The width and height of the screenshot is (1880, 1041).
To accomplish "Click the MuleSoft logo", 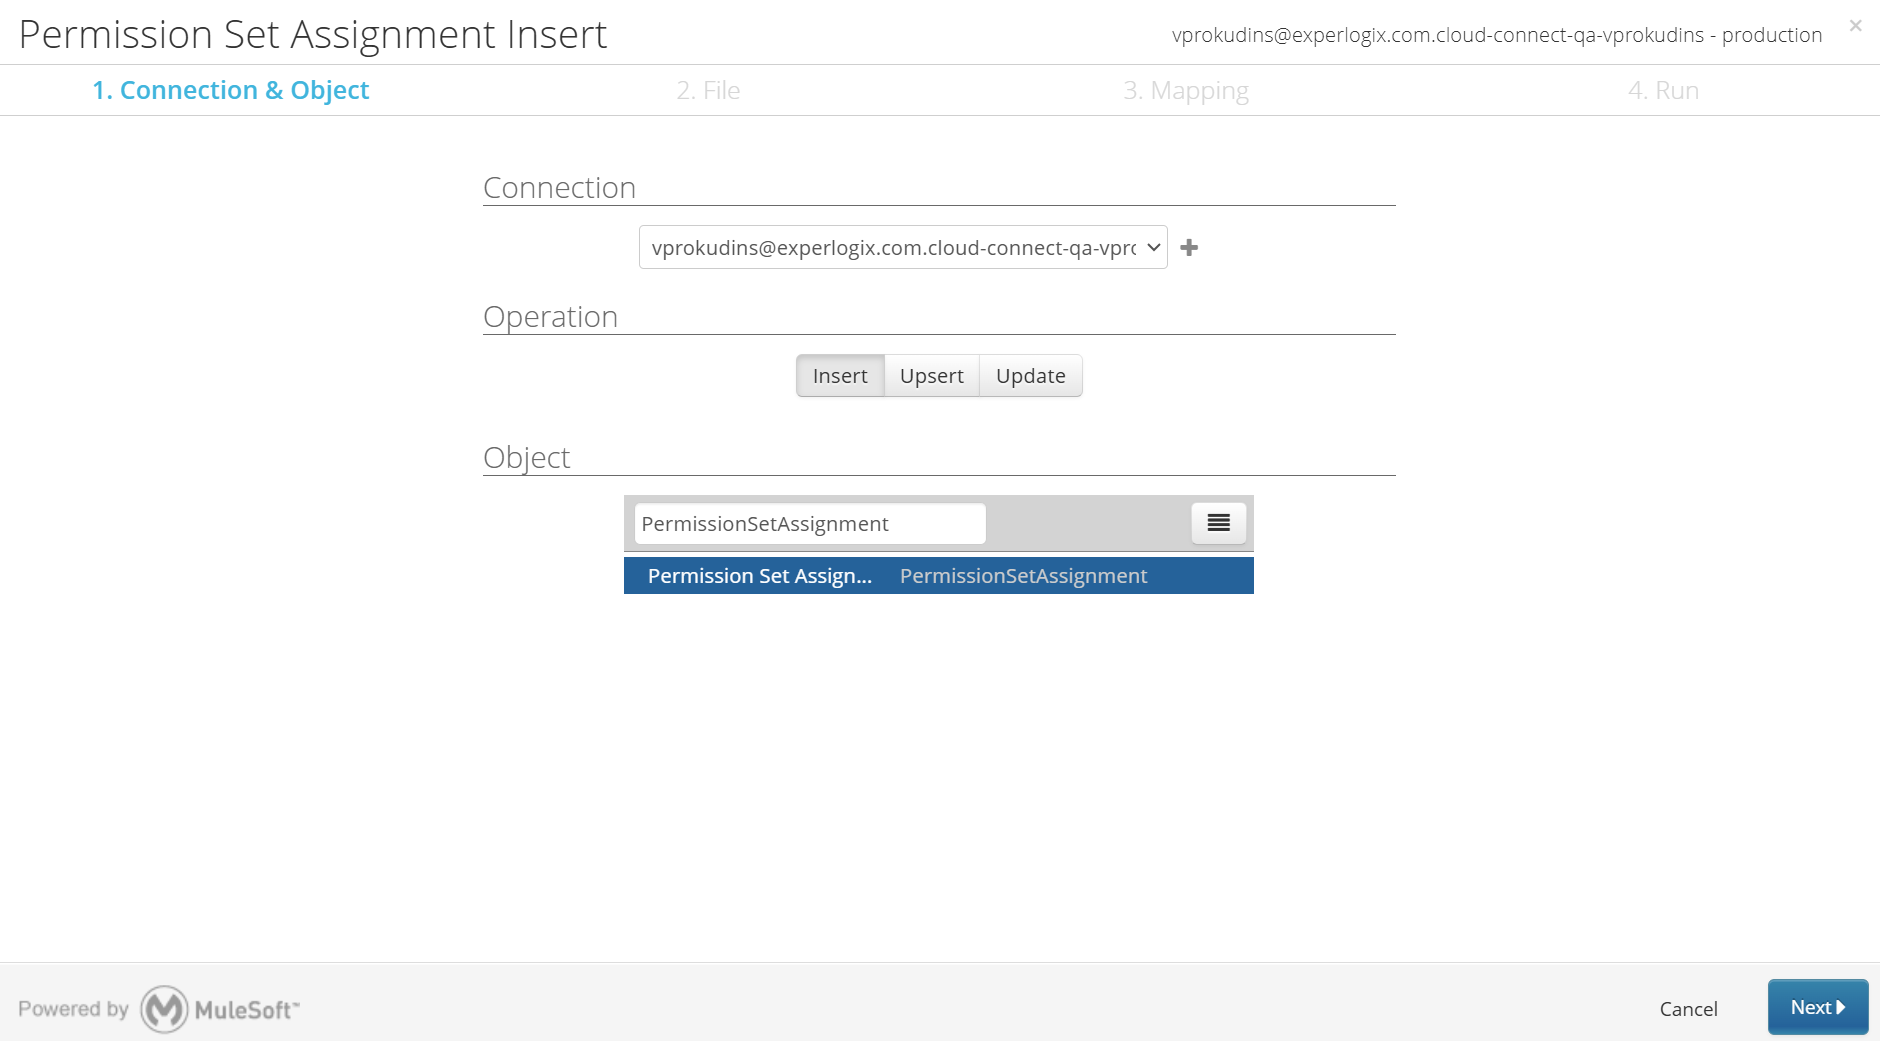I will click(220, 1009).
